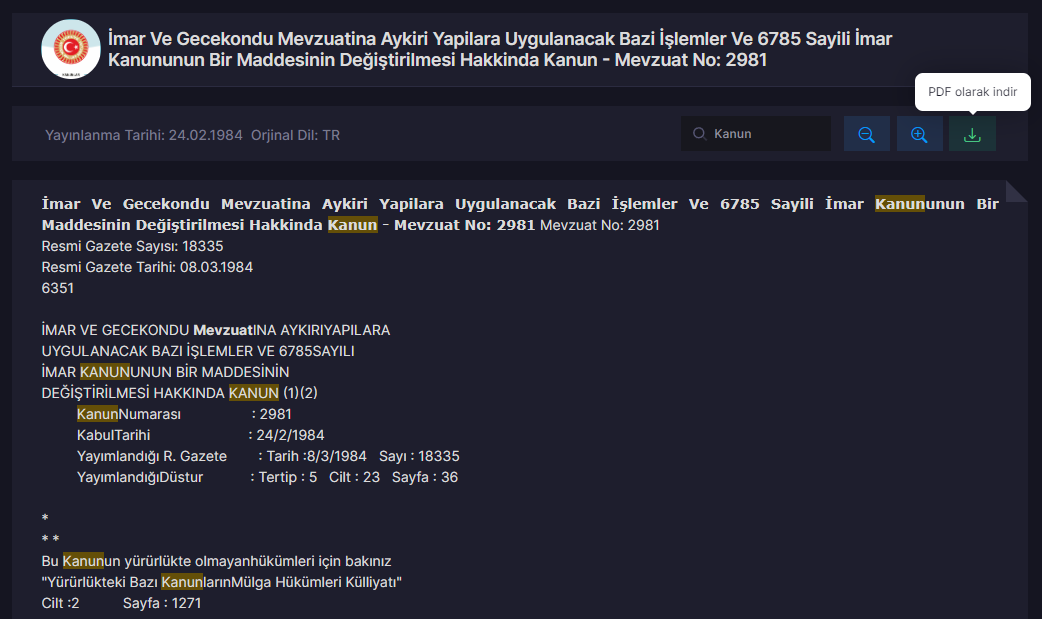
Task: Download the document as PDF
Action: tap(972, 134)
